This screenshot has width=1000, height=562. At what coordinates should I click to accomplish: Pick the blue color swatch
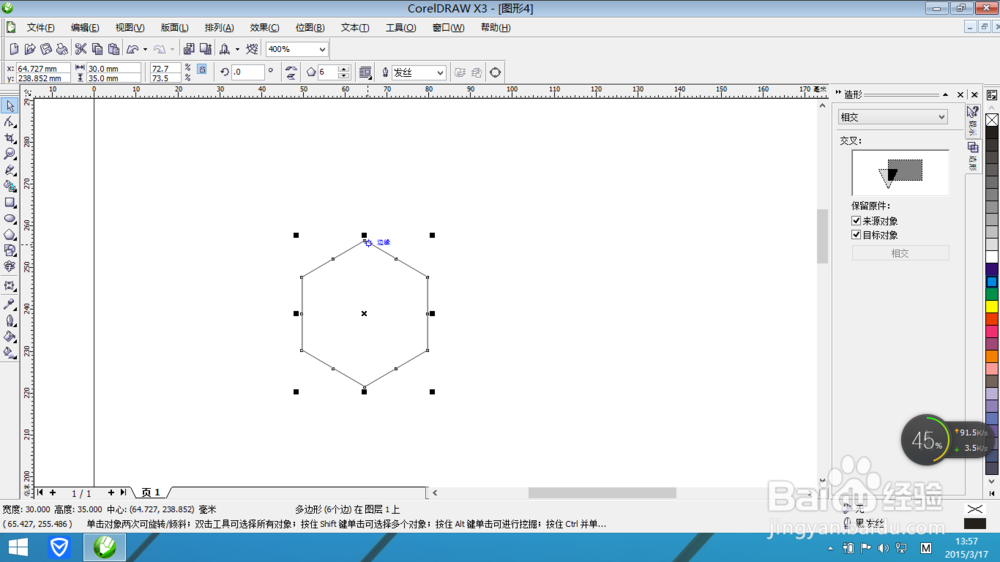tap(992, 281)
